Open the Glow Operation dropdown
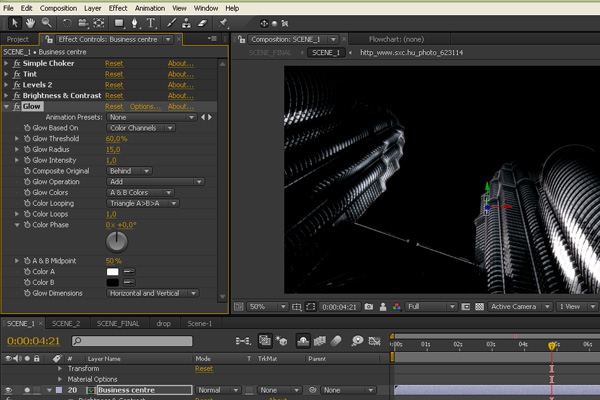 pyautogui.click(x=155, y=181)
